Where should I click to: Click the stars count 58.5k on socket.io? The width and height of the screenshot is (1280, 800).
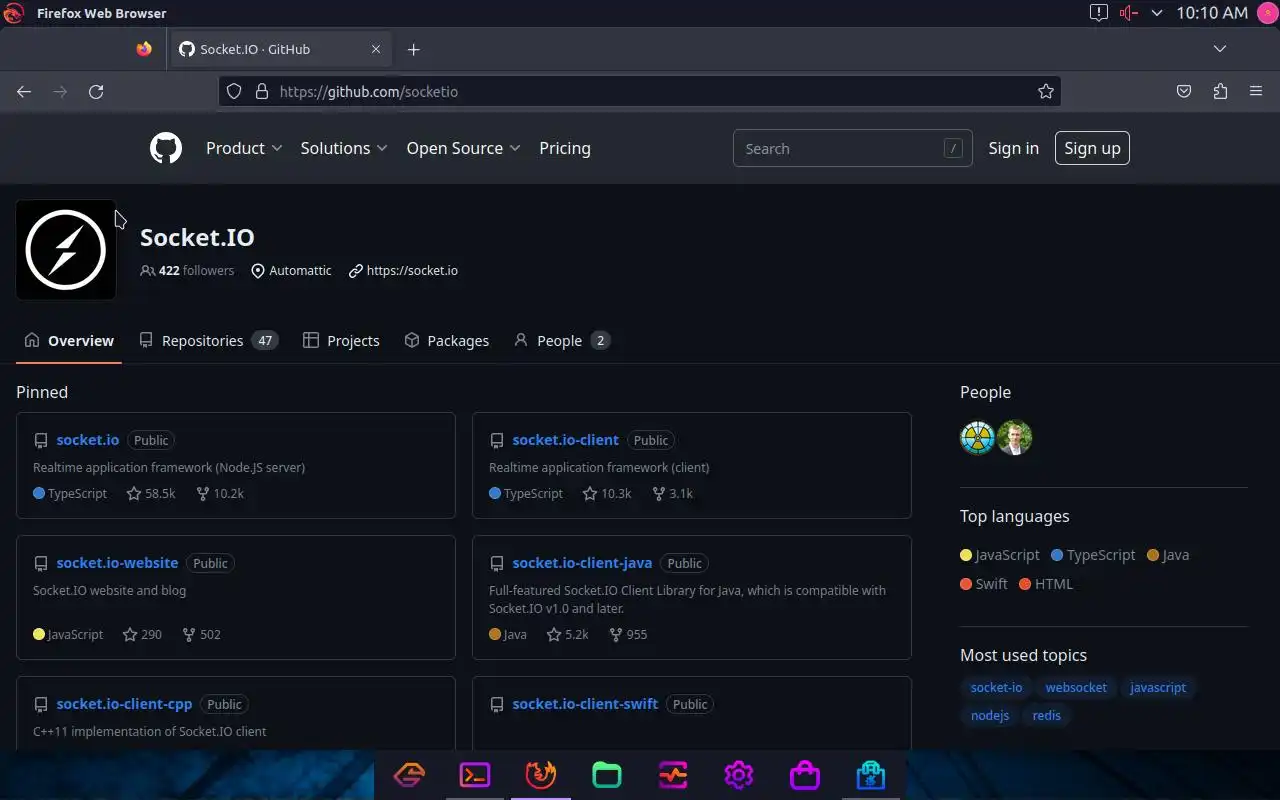(151, 493)
